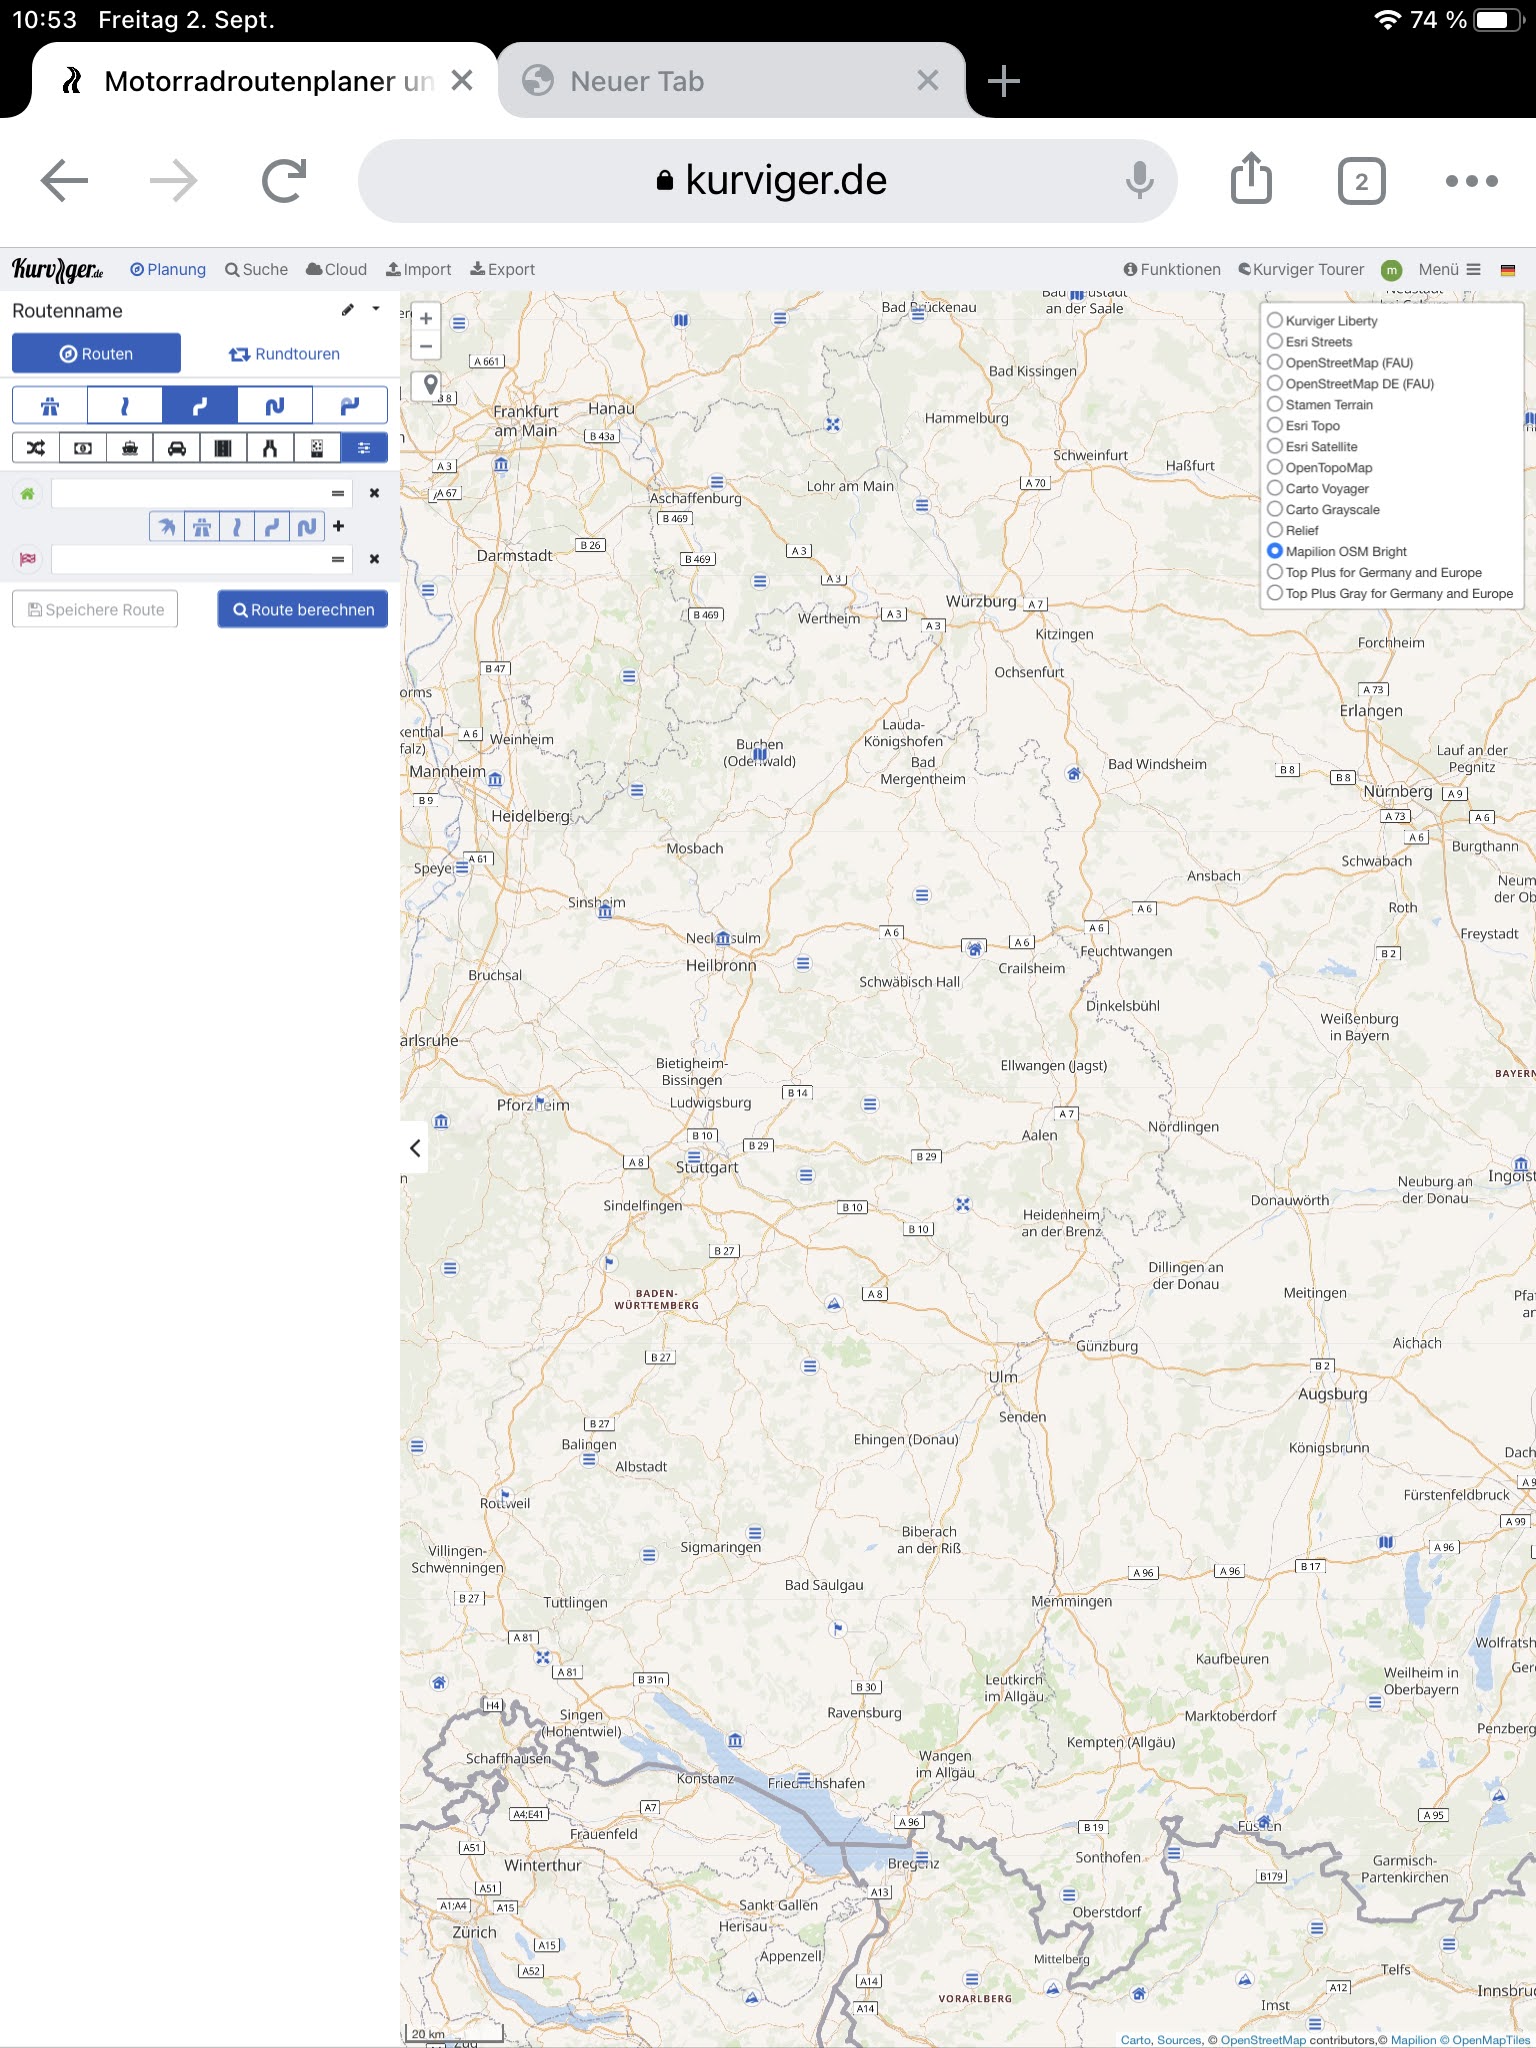
Task: Select the OpenTopoMap base layer
Action: click(1275, 467)
